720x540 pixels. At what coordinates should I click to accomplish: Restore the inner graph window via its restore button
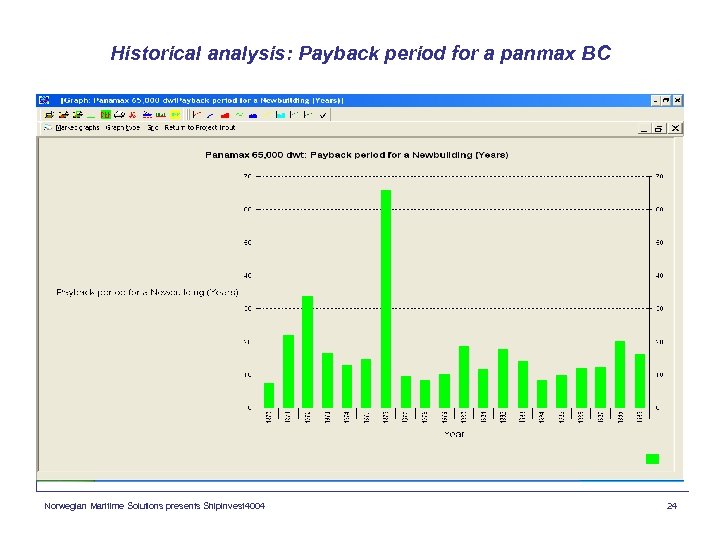click(x=658, y=129)
